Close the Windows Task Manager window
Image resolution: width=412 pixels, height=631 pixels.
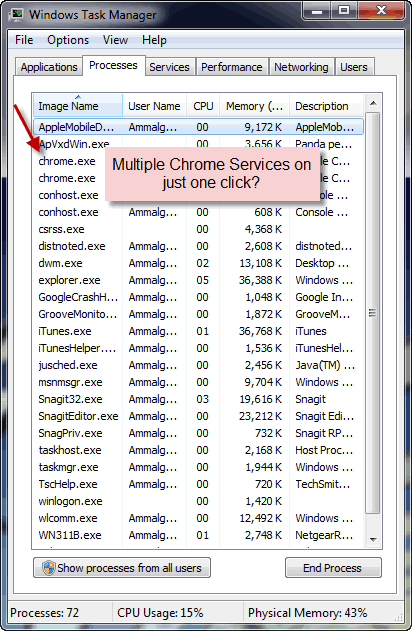[x=381, y=11]
